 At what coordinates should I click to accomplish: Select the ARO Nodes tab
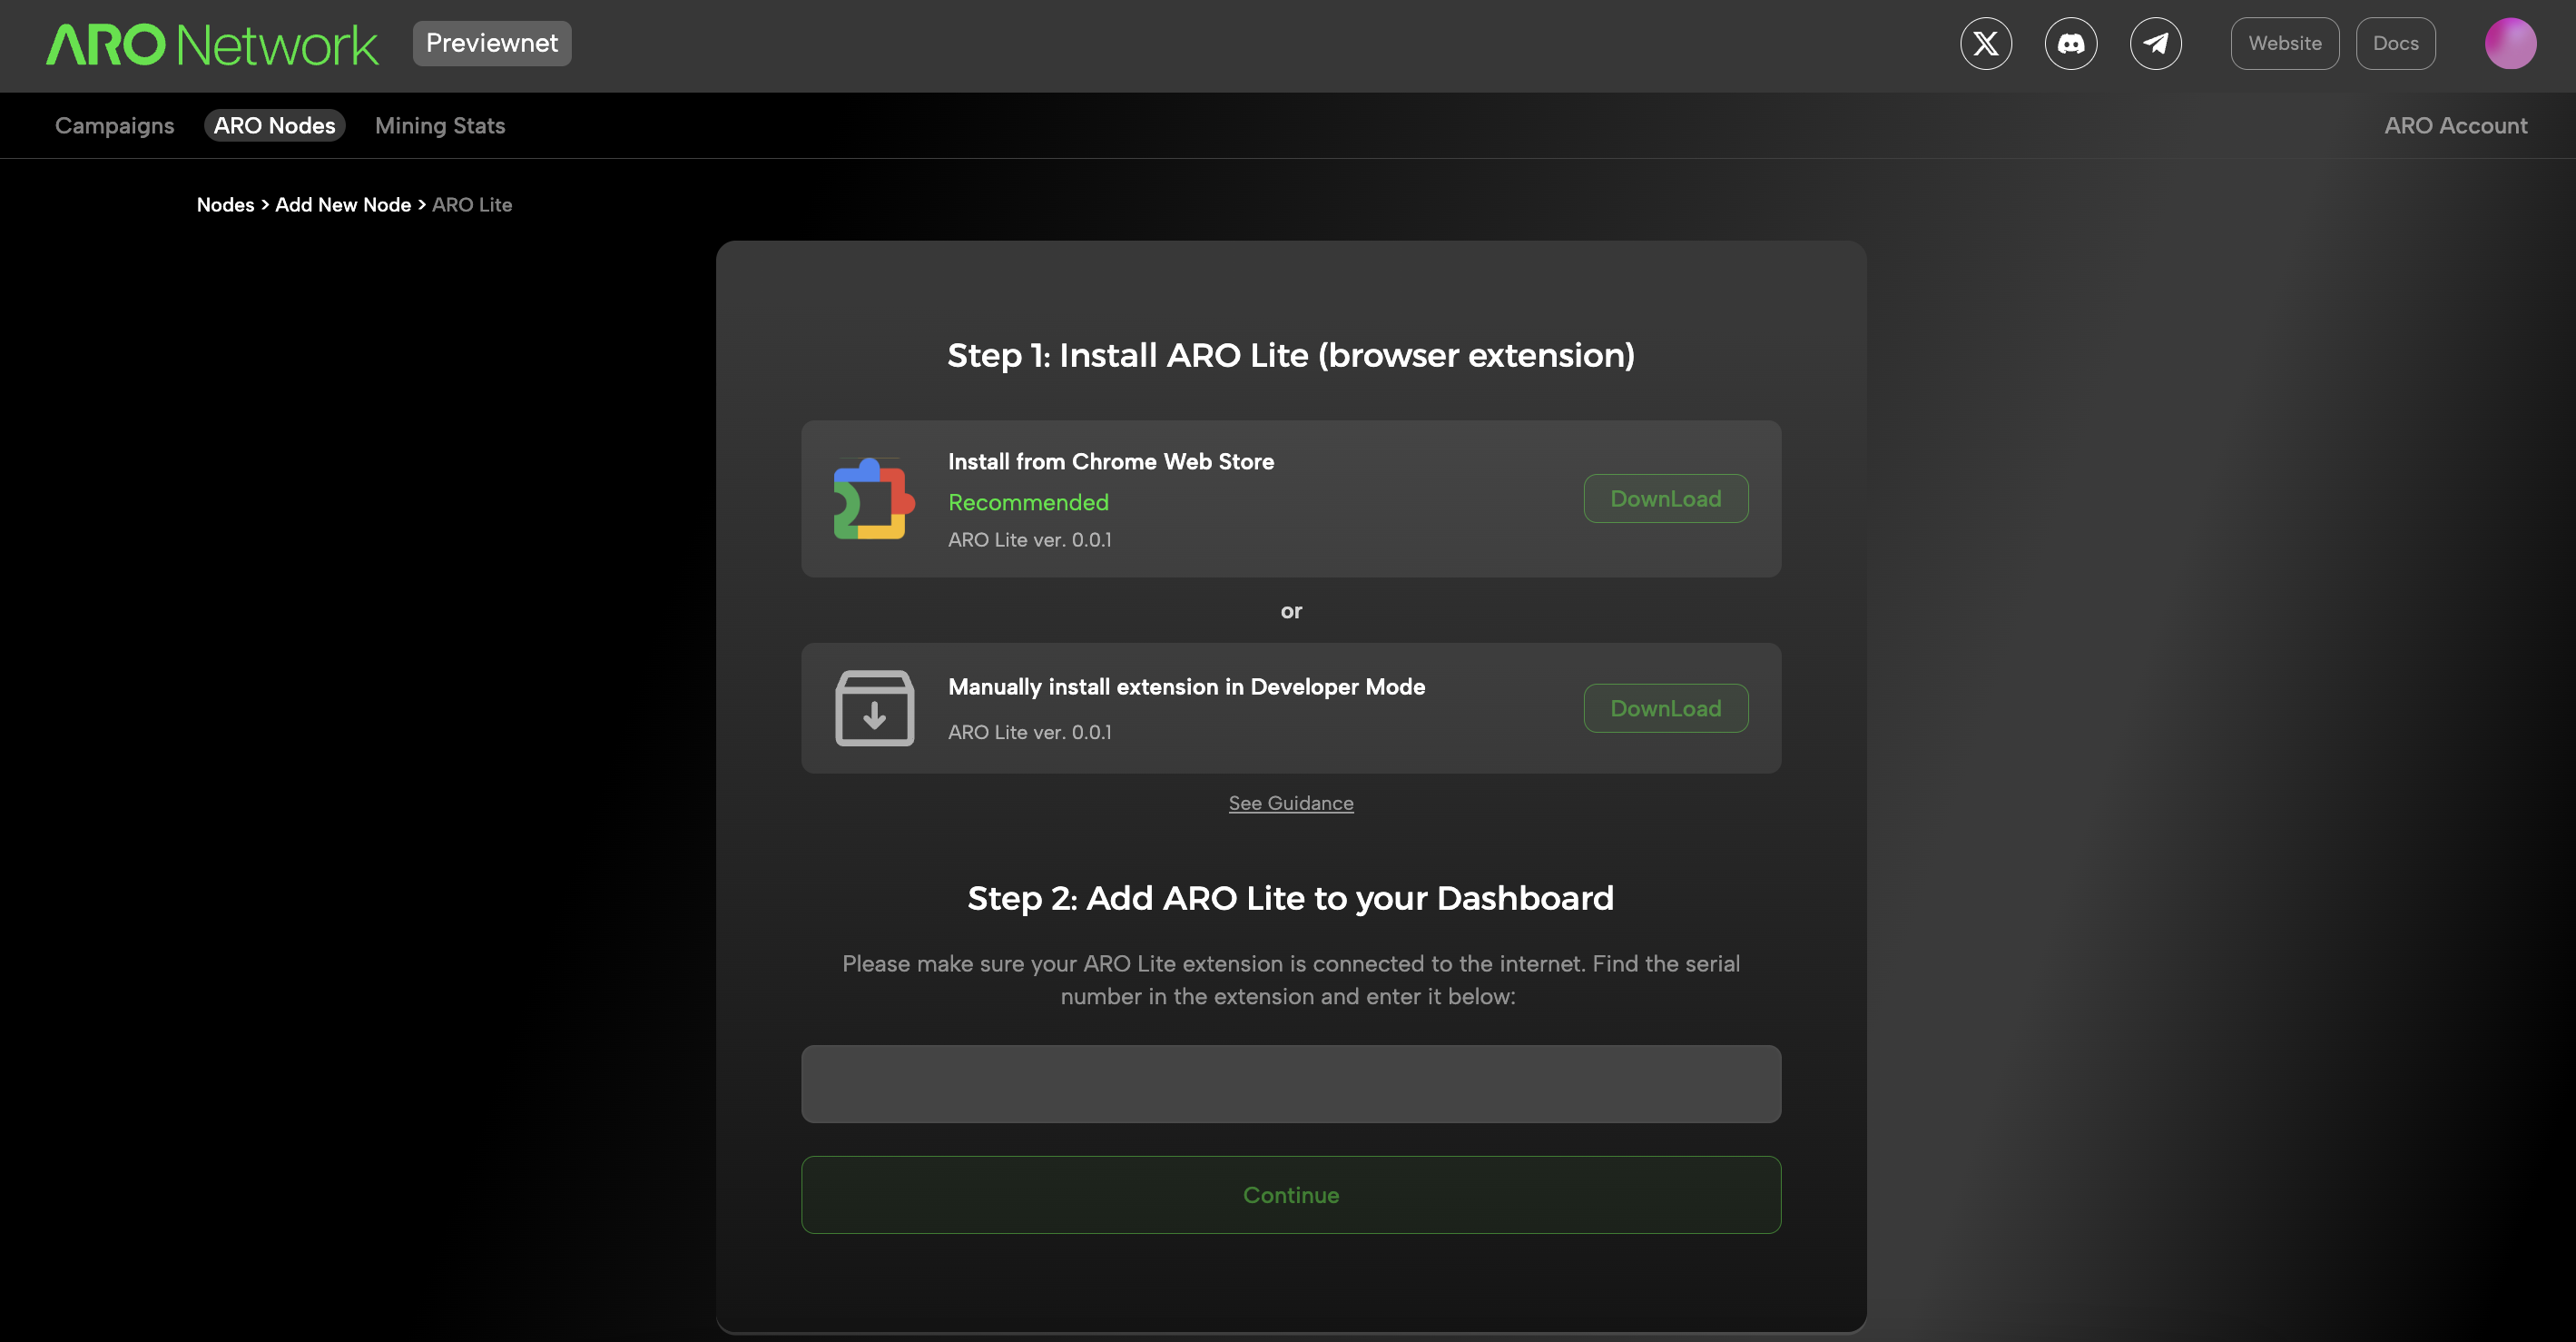coord(275,126)
